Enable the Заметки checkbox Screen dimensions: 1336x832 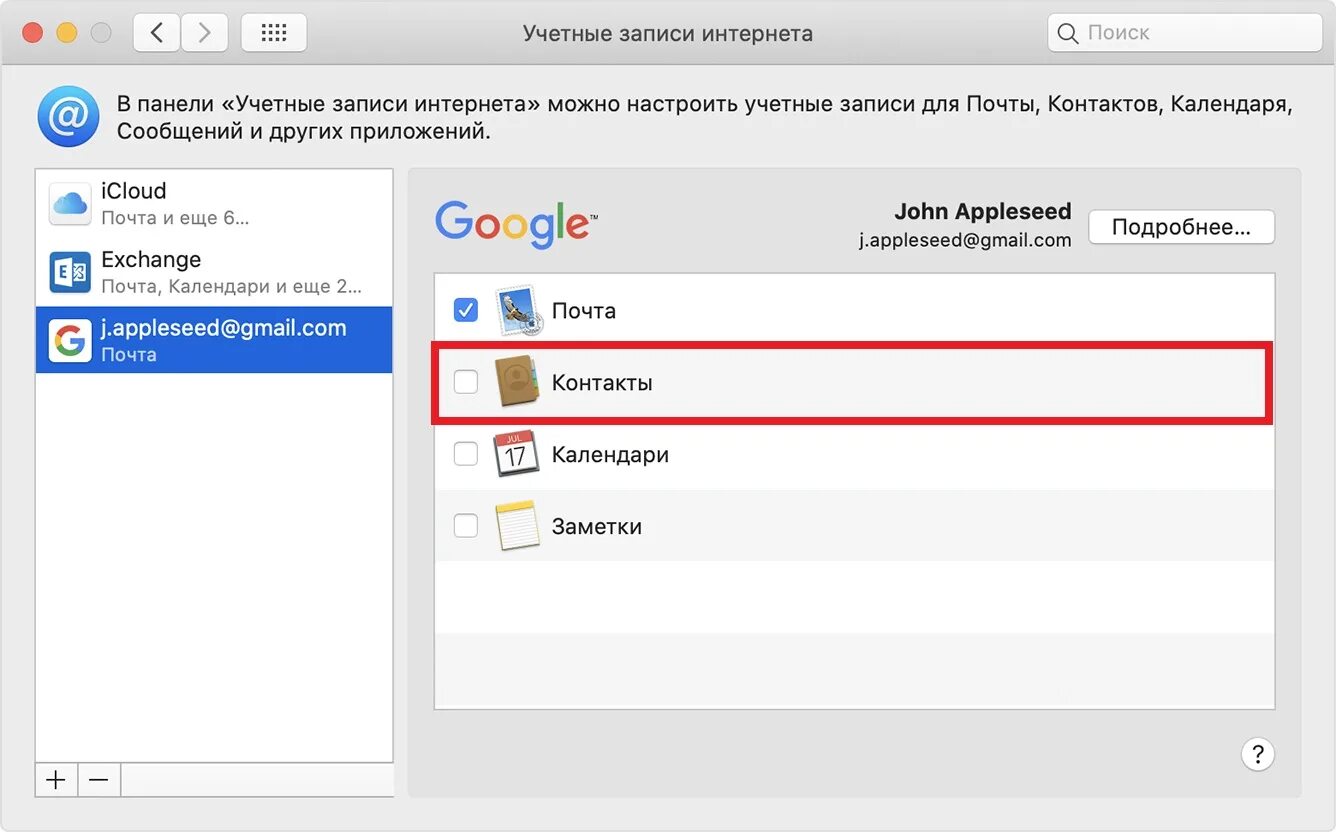[x=466, y=526]
